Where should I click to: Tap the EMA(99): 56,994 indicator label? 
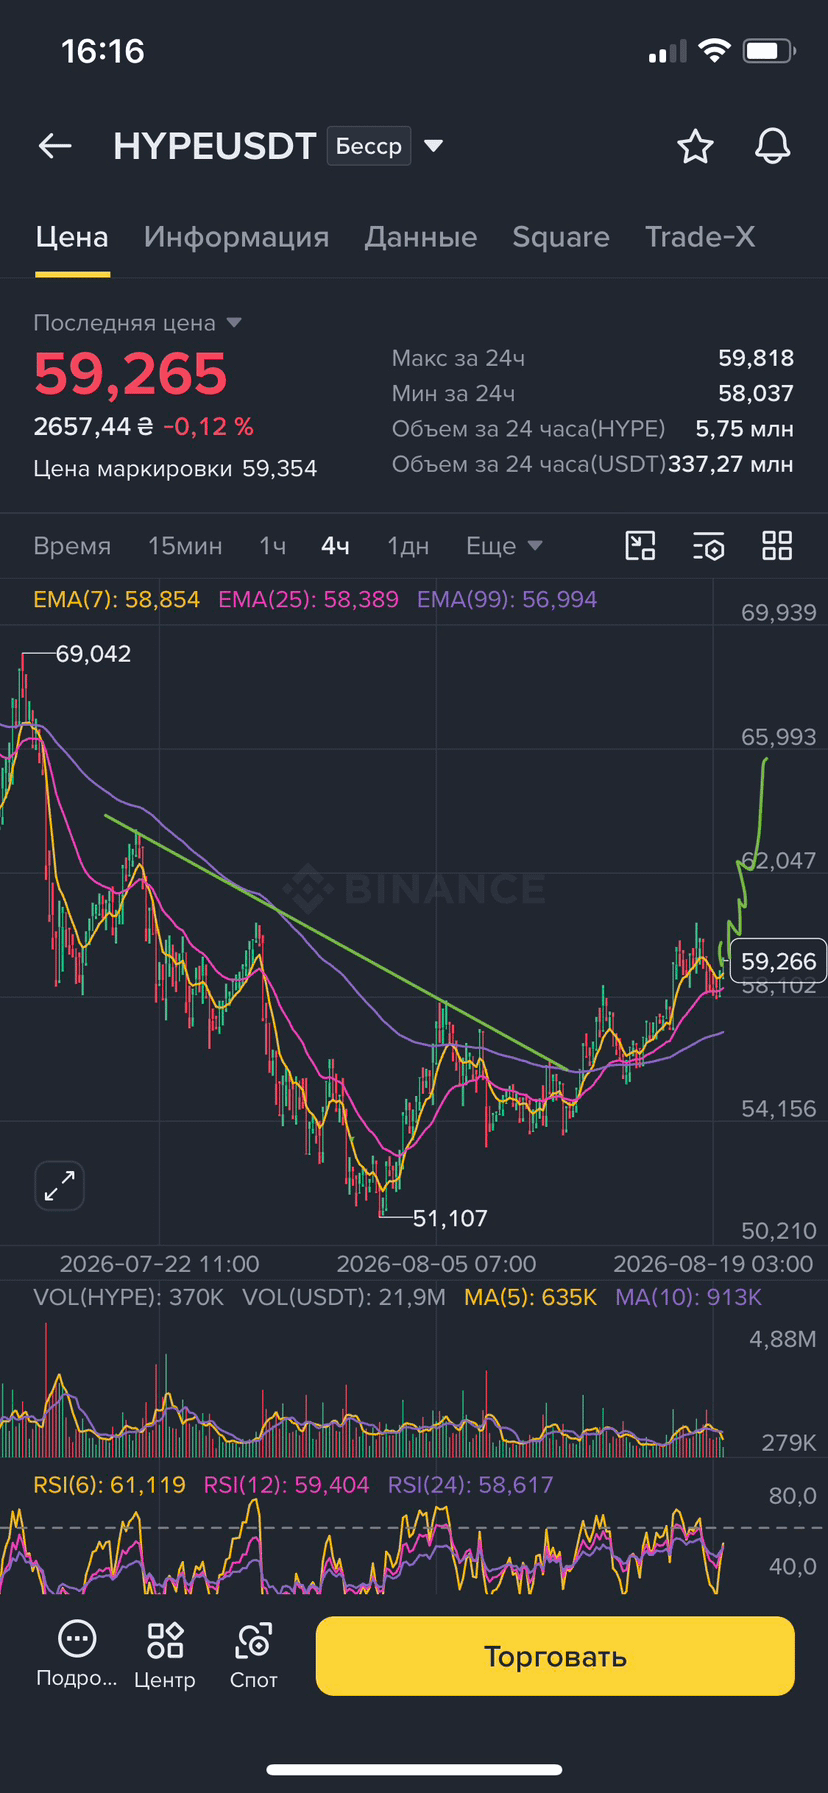[507, 600]
